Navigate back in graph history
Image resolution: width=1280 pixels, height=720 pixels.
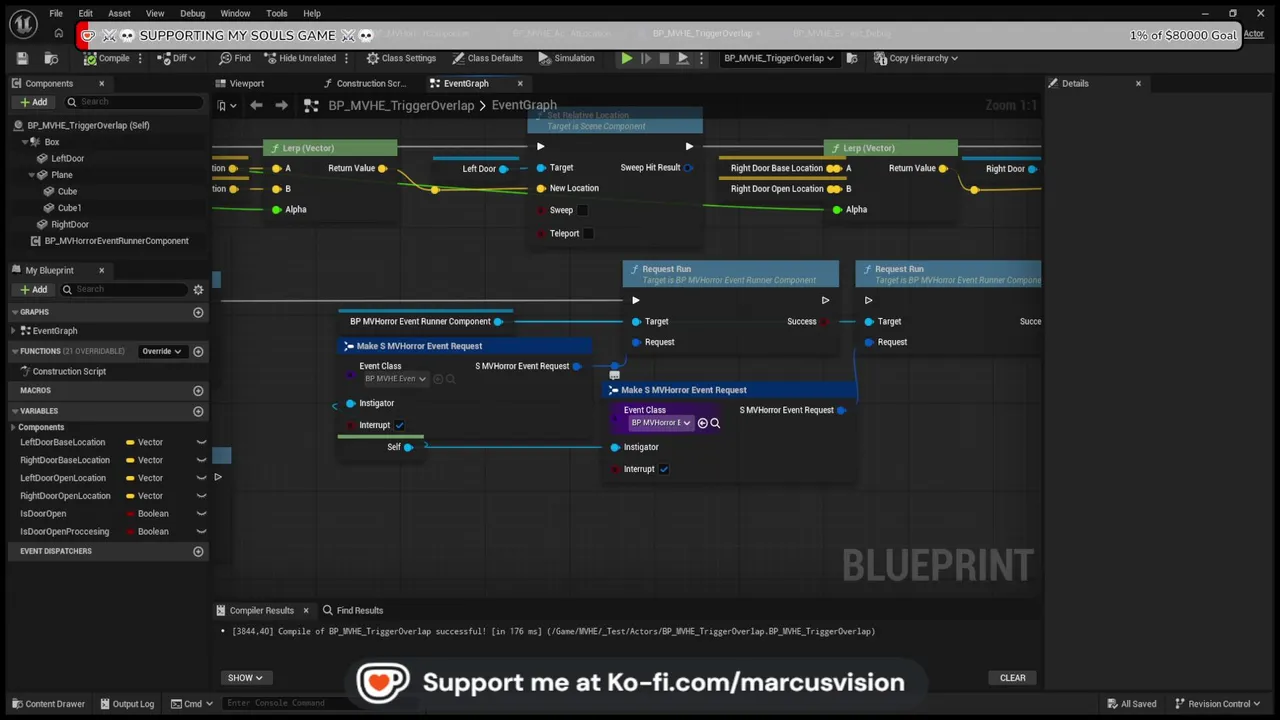click(256, 105)
